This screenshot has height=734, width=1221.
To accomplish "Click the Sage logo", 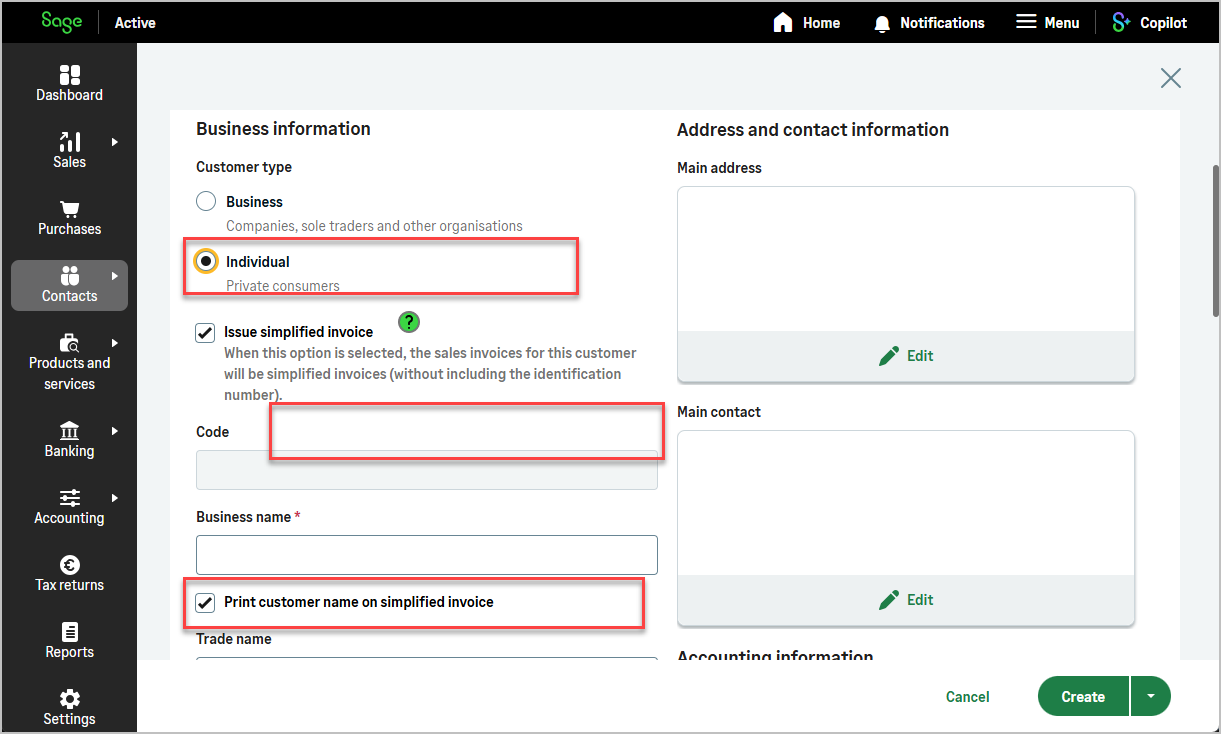I will click(x=62, y=22).
